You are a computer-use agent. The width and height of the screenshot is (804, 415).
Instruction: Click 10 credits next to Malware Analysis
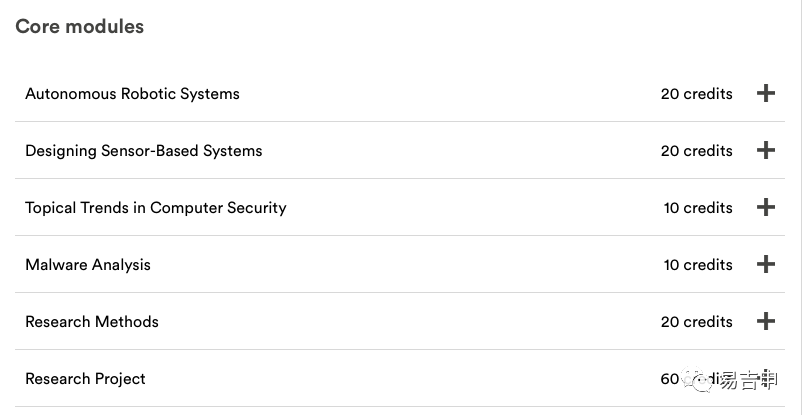click(698, 265)
